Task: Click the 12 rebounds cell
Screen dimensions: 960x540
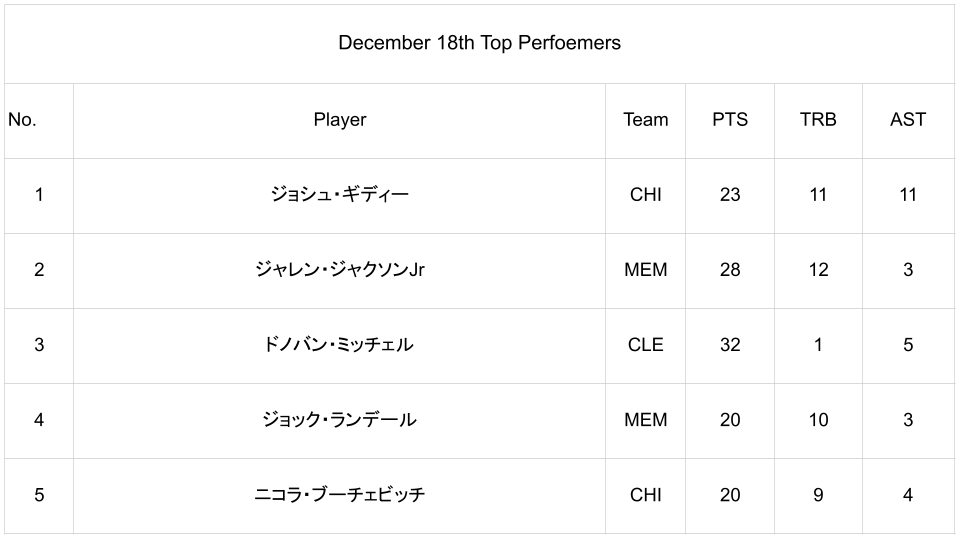Action: coord(818,270)
